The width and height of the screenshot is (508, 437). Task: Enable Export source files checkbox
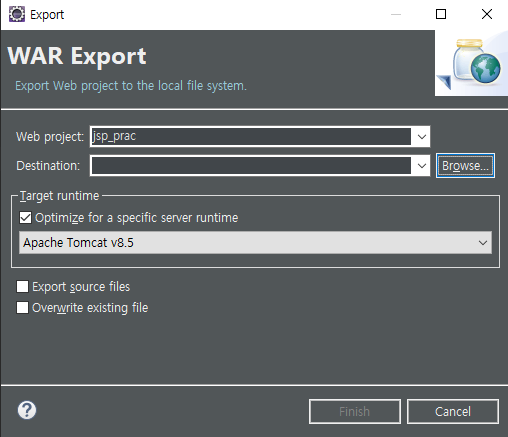tap(22, 286)
